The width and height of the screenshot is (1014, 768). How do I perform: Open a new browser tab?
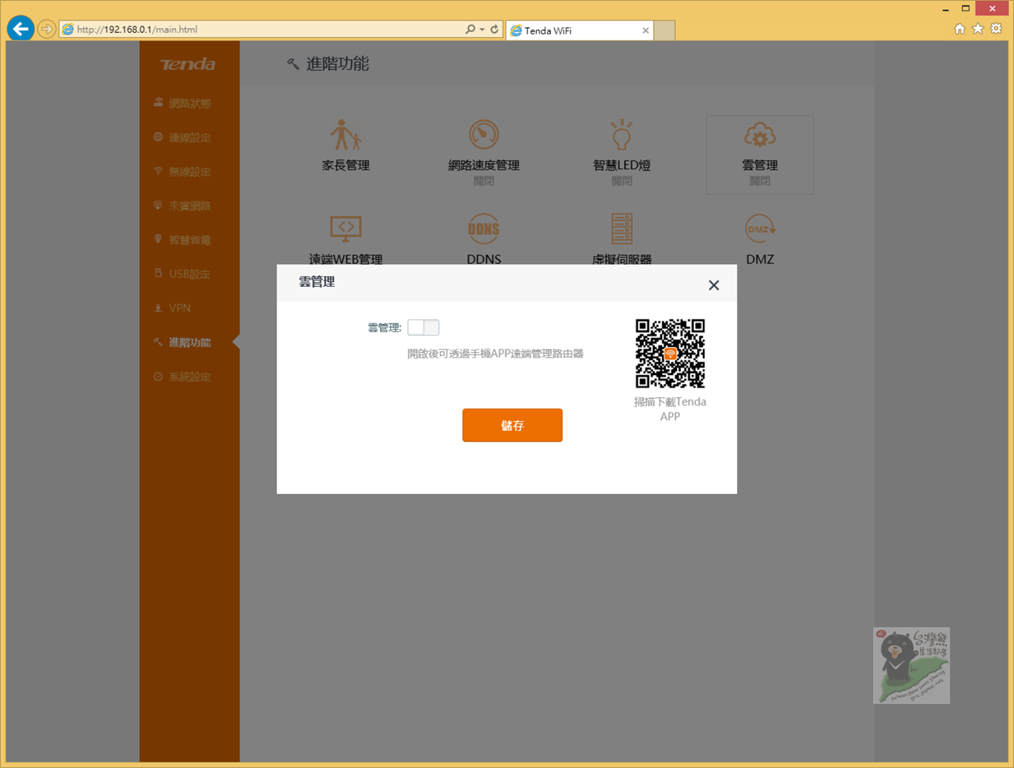tap(664, 30)
